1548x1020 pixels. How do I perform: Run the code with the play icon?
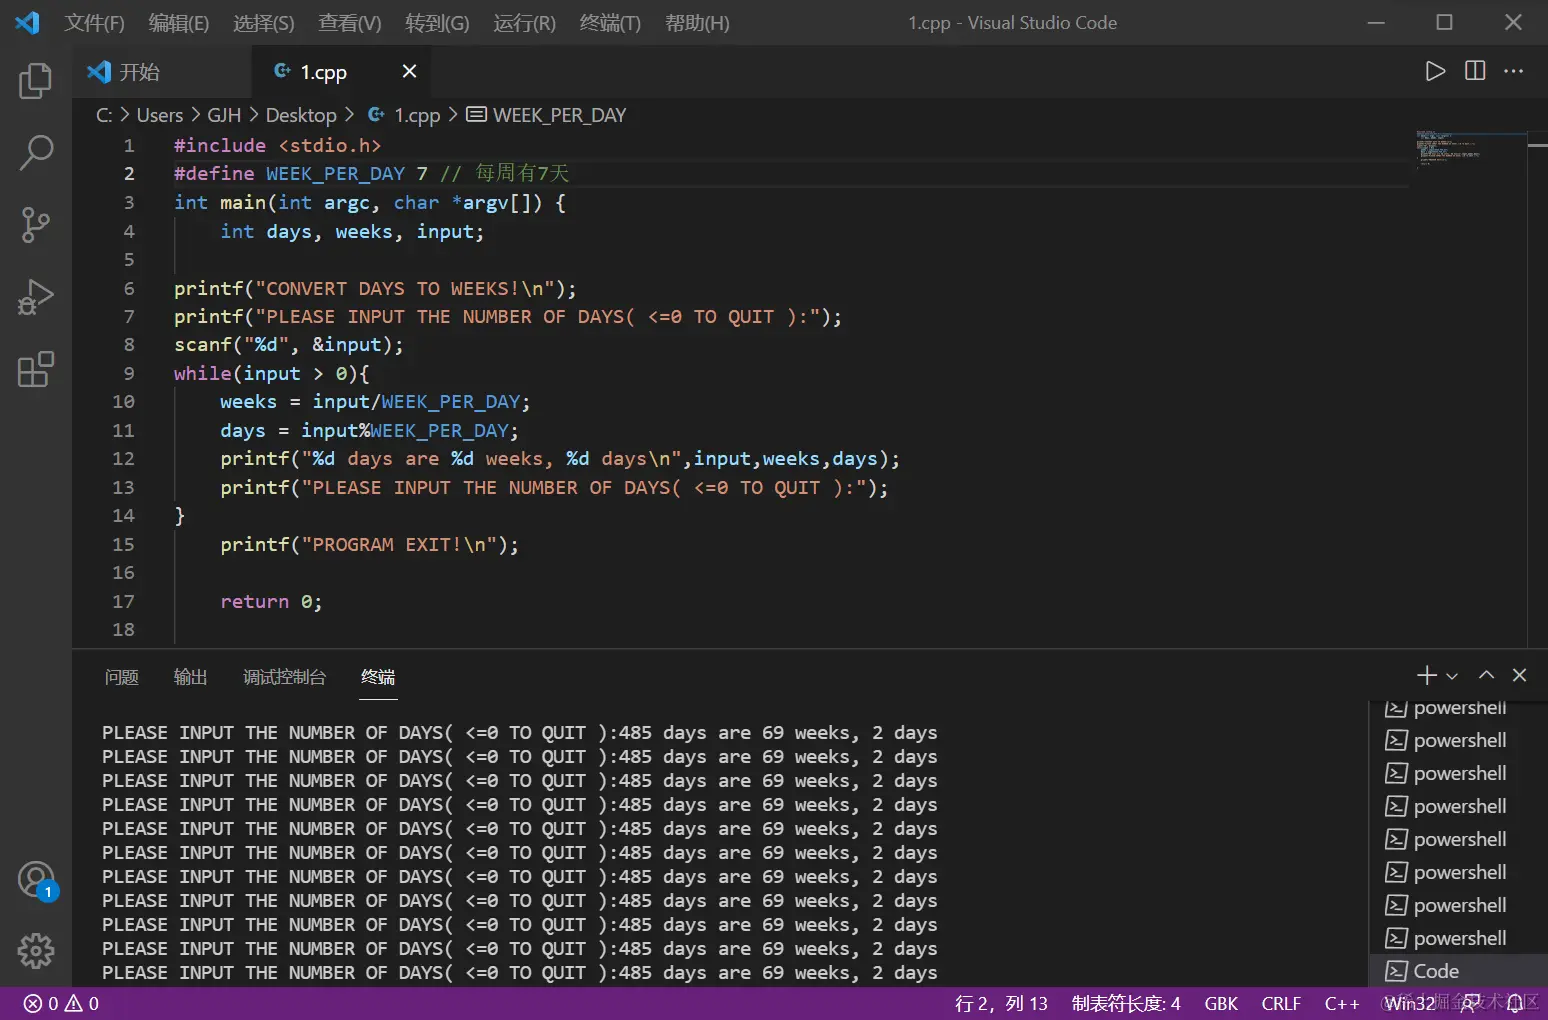pos(1435,71)
